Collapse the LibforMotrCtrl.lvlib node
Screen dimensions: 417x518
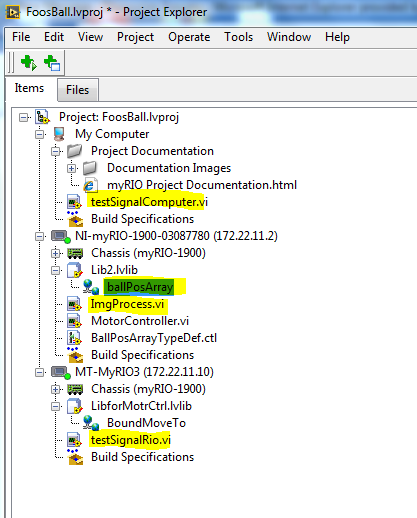(x=56, y=406)
